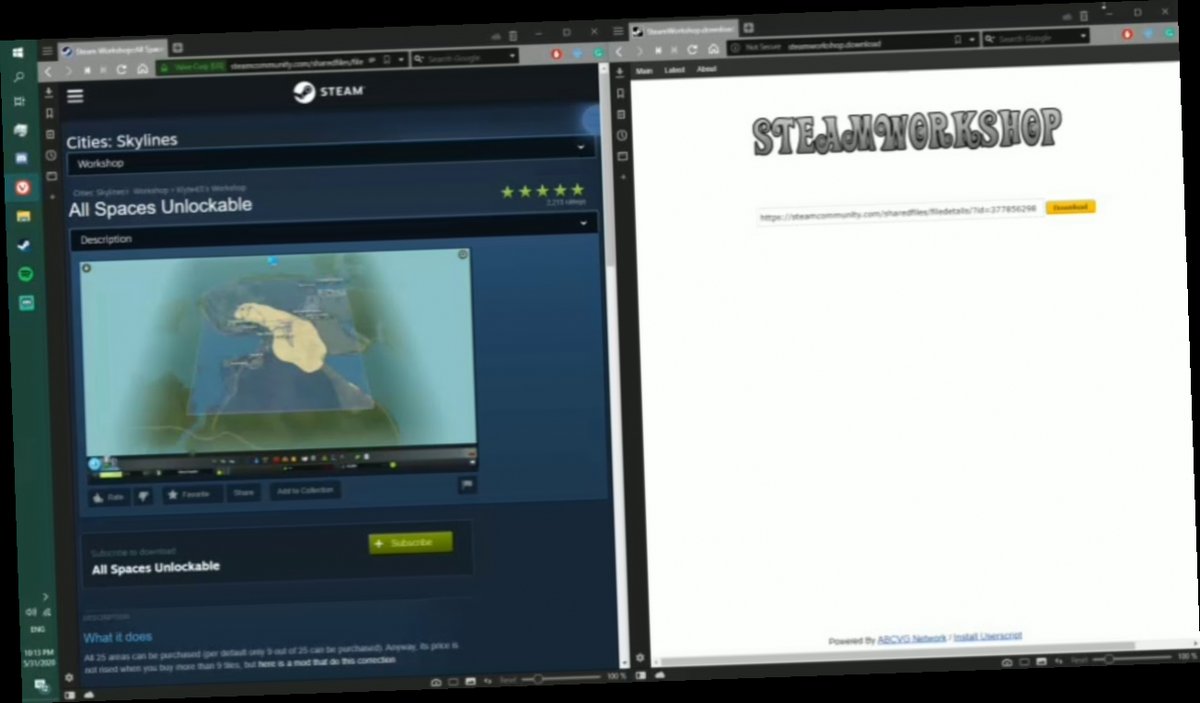Open the Vivaldi menu in the left browser window

47,50
